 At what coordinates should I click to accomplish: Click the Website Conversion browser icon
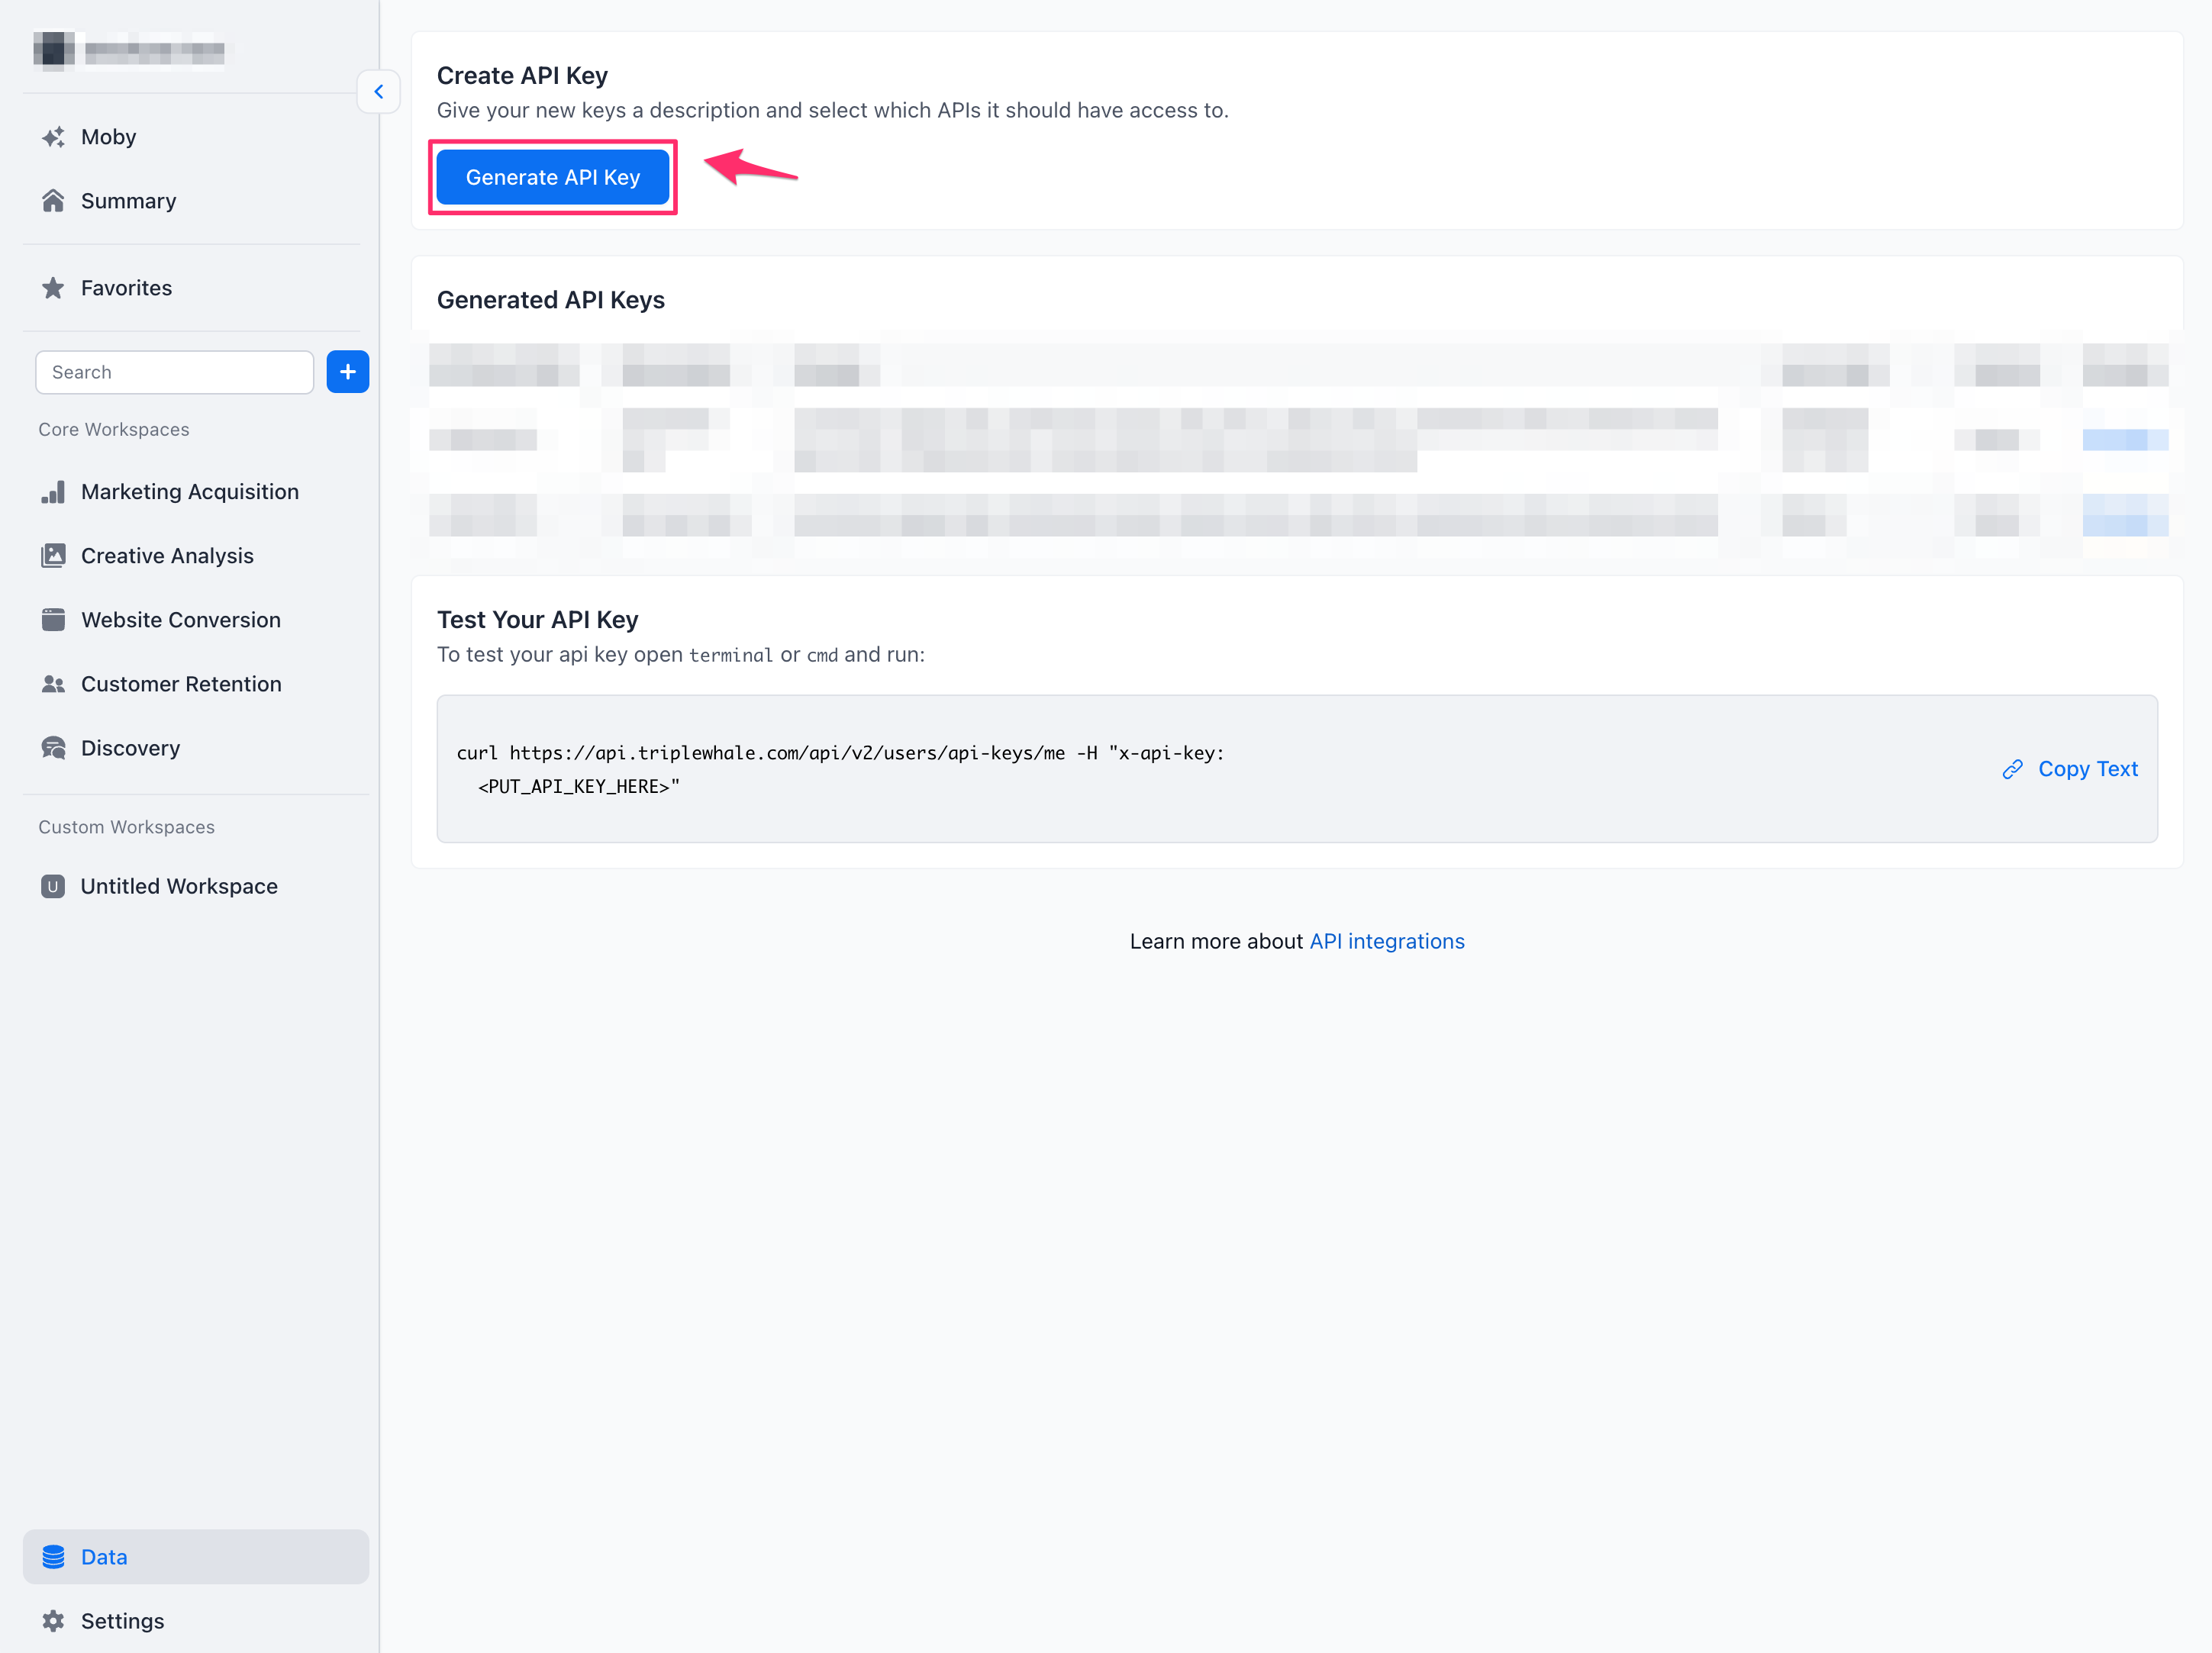click(53, 620)
